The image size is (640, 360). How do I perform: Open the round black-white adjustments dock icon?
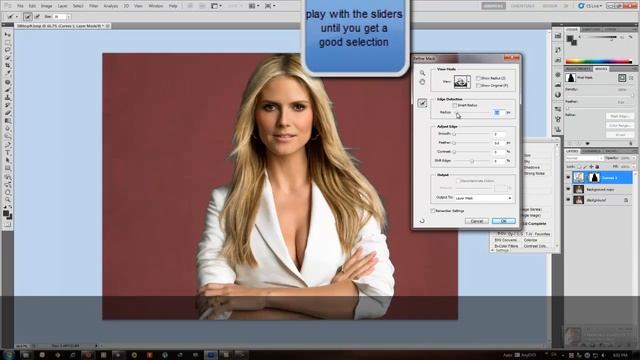click(558, 95)
